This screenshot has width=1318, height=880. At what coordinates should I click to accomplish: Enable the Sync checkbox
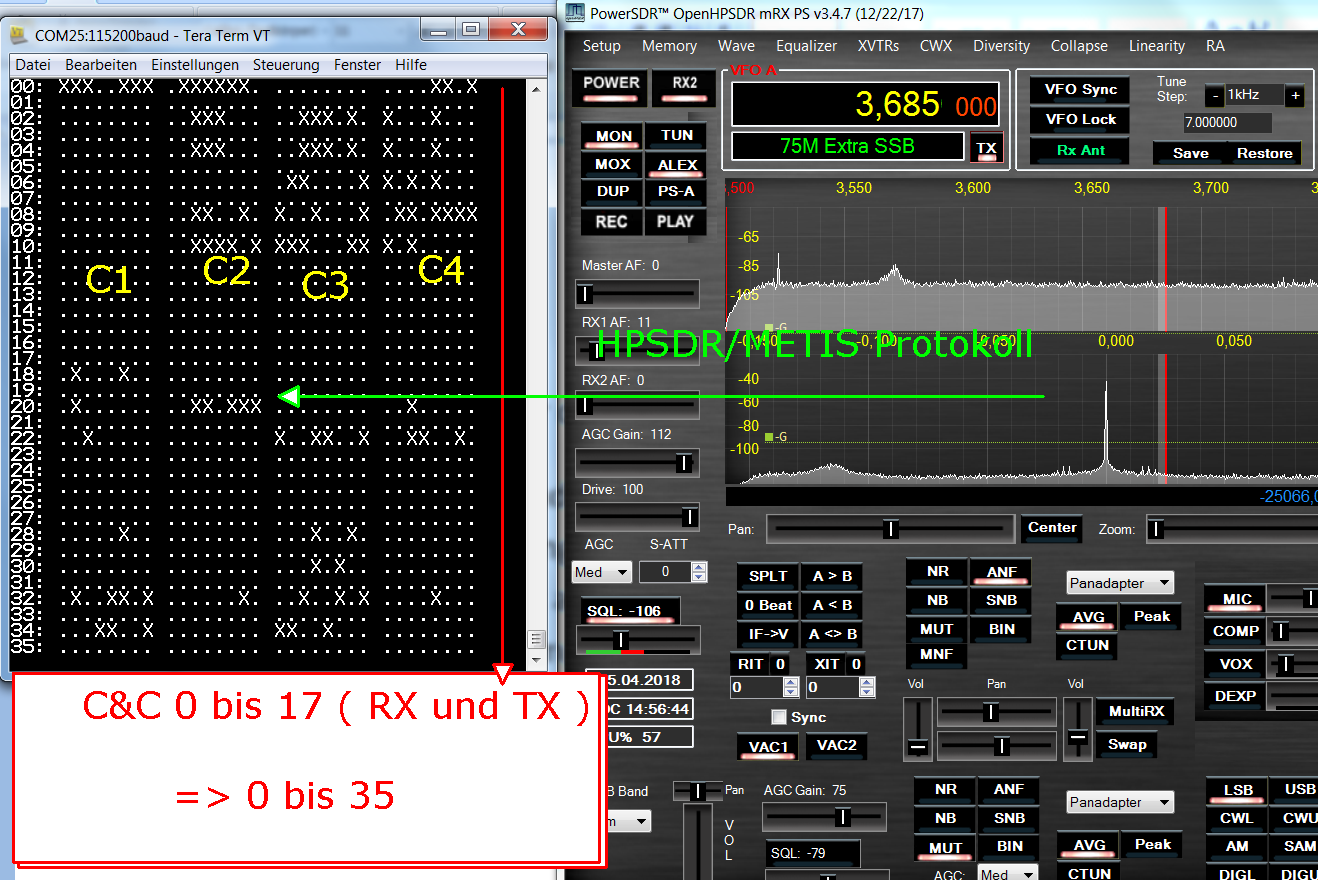pos(779,717)
